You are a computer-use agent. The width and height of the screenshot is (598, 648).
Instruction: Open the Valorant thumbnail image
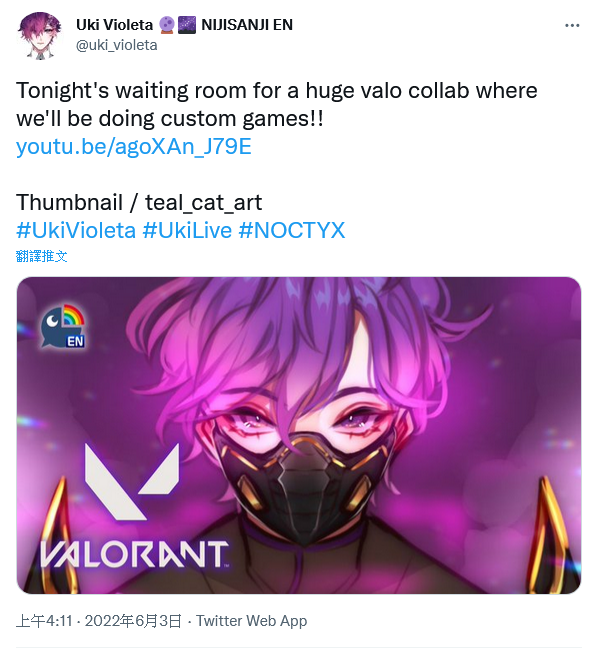click(299, 435)
